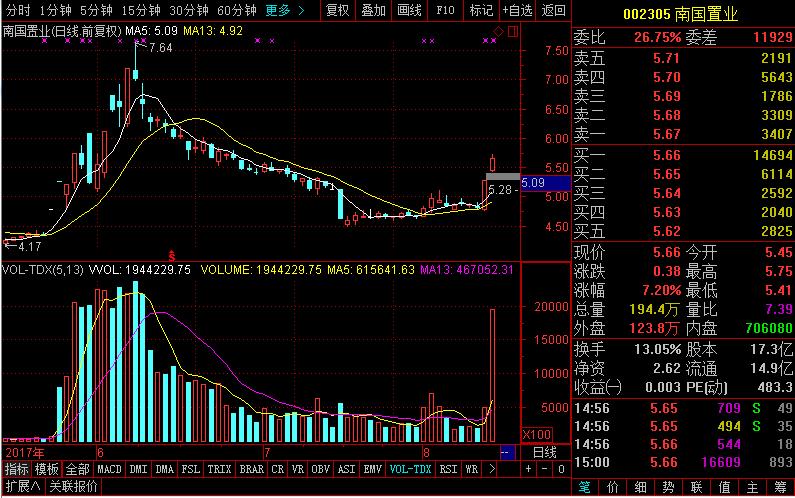This screenshot has height=498, width=795.
Task: Collapse the 扩展 panel
Action: pos(23,486)
